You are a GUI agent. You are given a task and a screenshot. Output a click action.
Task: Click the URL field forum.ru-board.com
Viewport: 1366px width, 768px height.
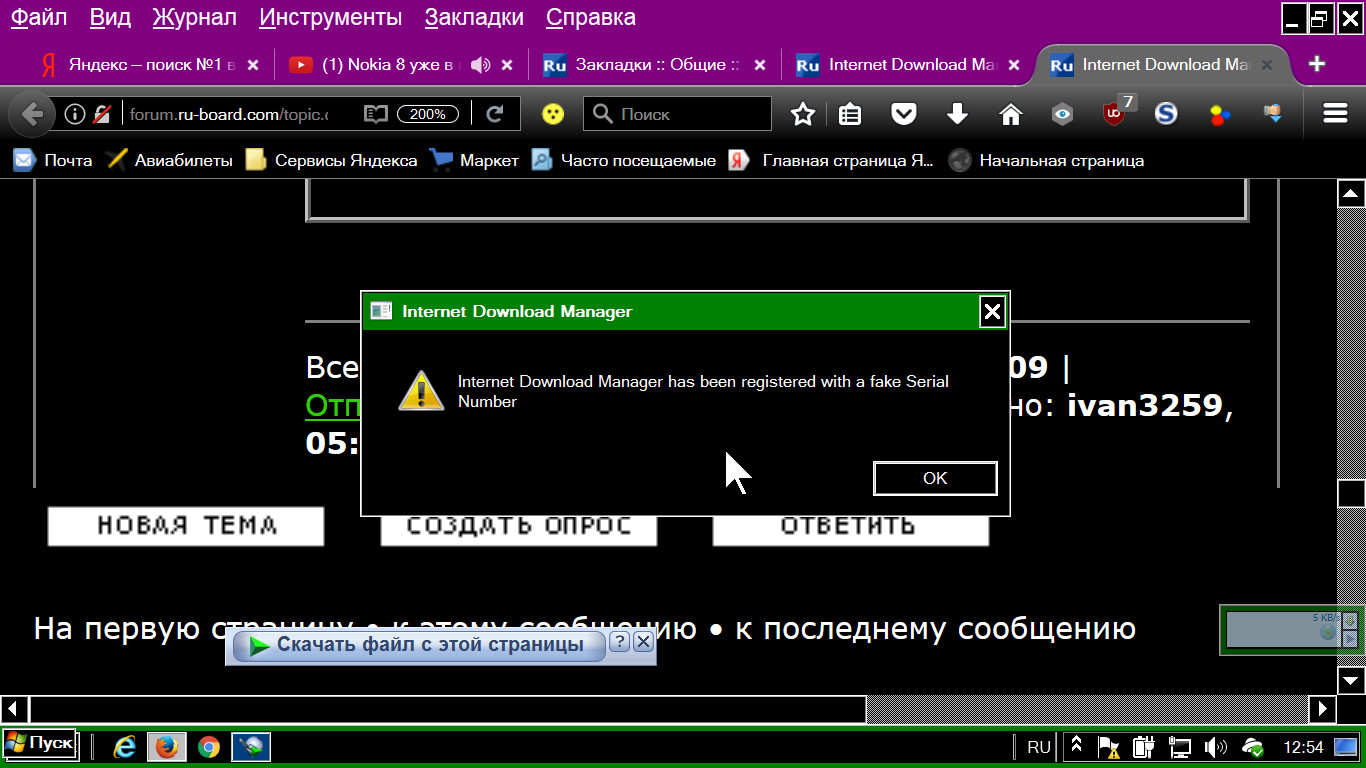(x=228, y=114)
